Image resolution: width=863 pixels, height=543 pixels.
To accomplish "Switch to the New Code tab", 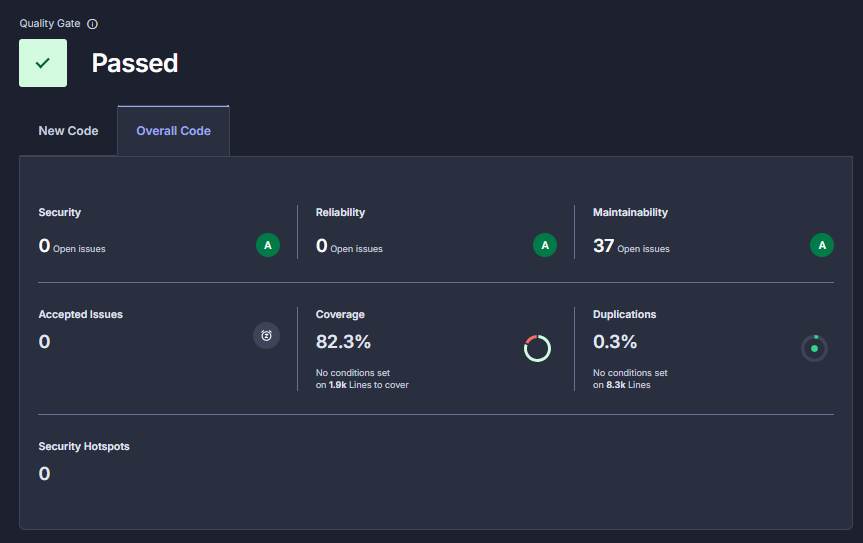I will click(x=68, y=131).
